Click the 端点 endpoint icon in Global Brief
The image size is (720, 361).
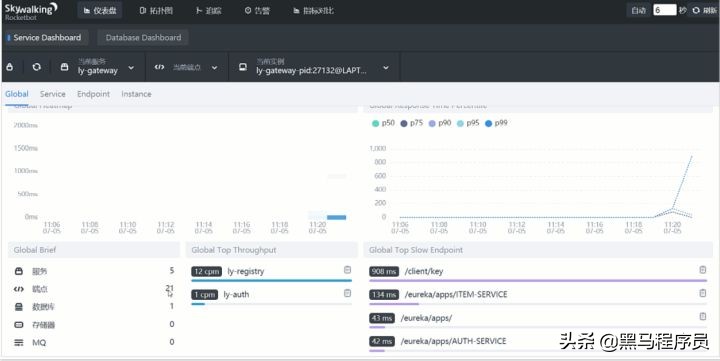tap(18, 289)
